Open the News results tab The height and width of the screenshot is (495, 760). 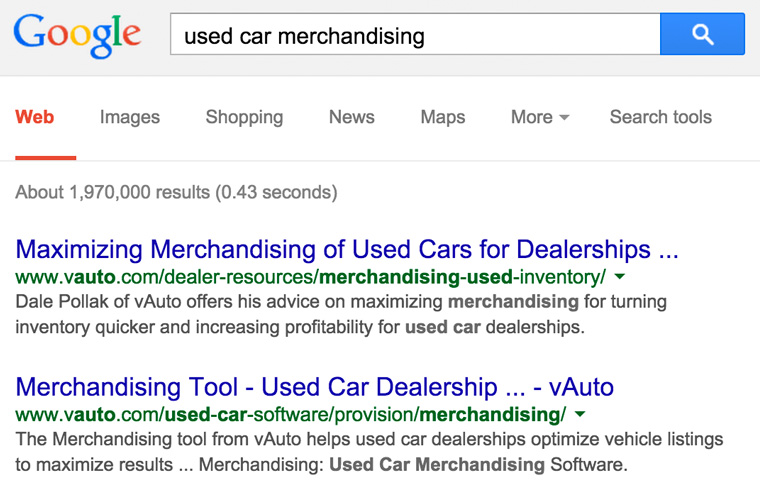(352, 117)
